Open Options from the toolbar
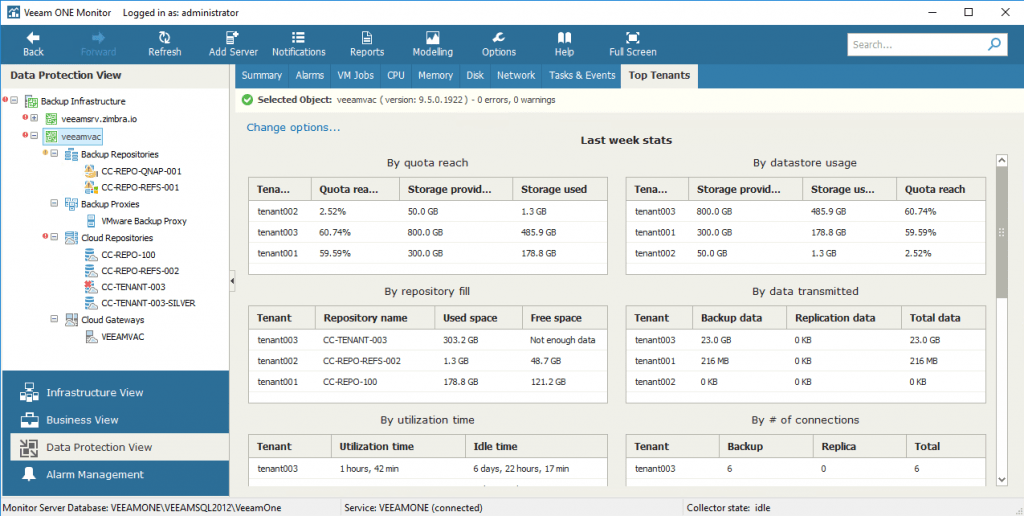The width and height of the screenshot is (1024, 516). click(x=499, y=44)
